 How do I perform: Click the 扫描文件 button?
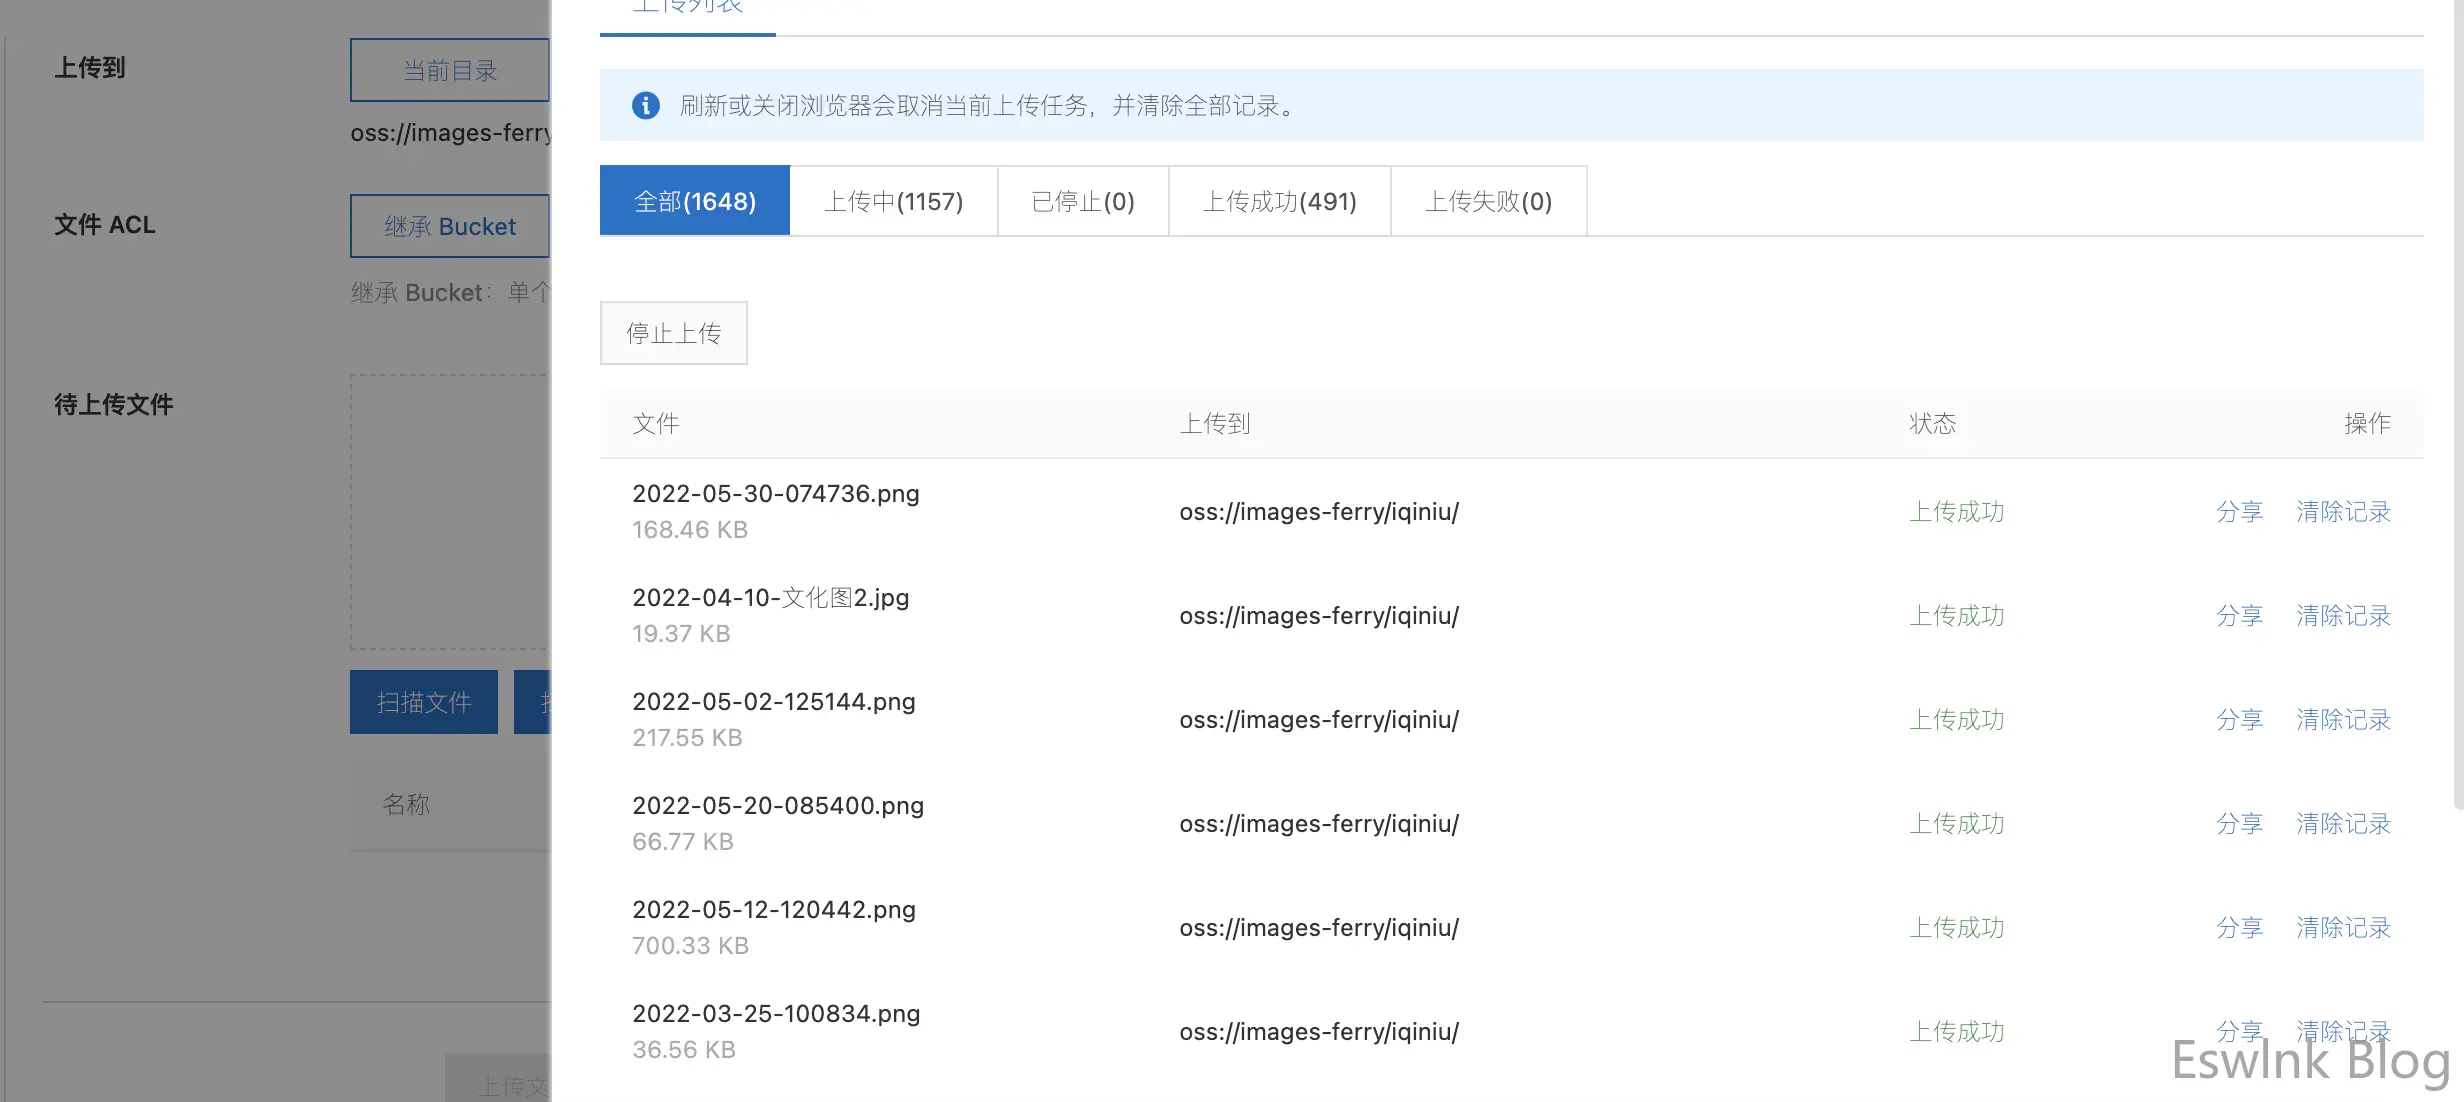(423, 702)
